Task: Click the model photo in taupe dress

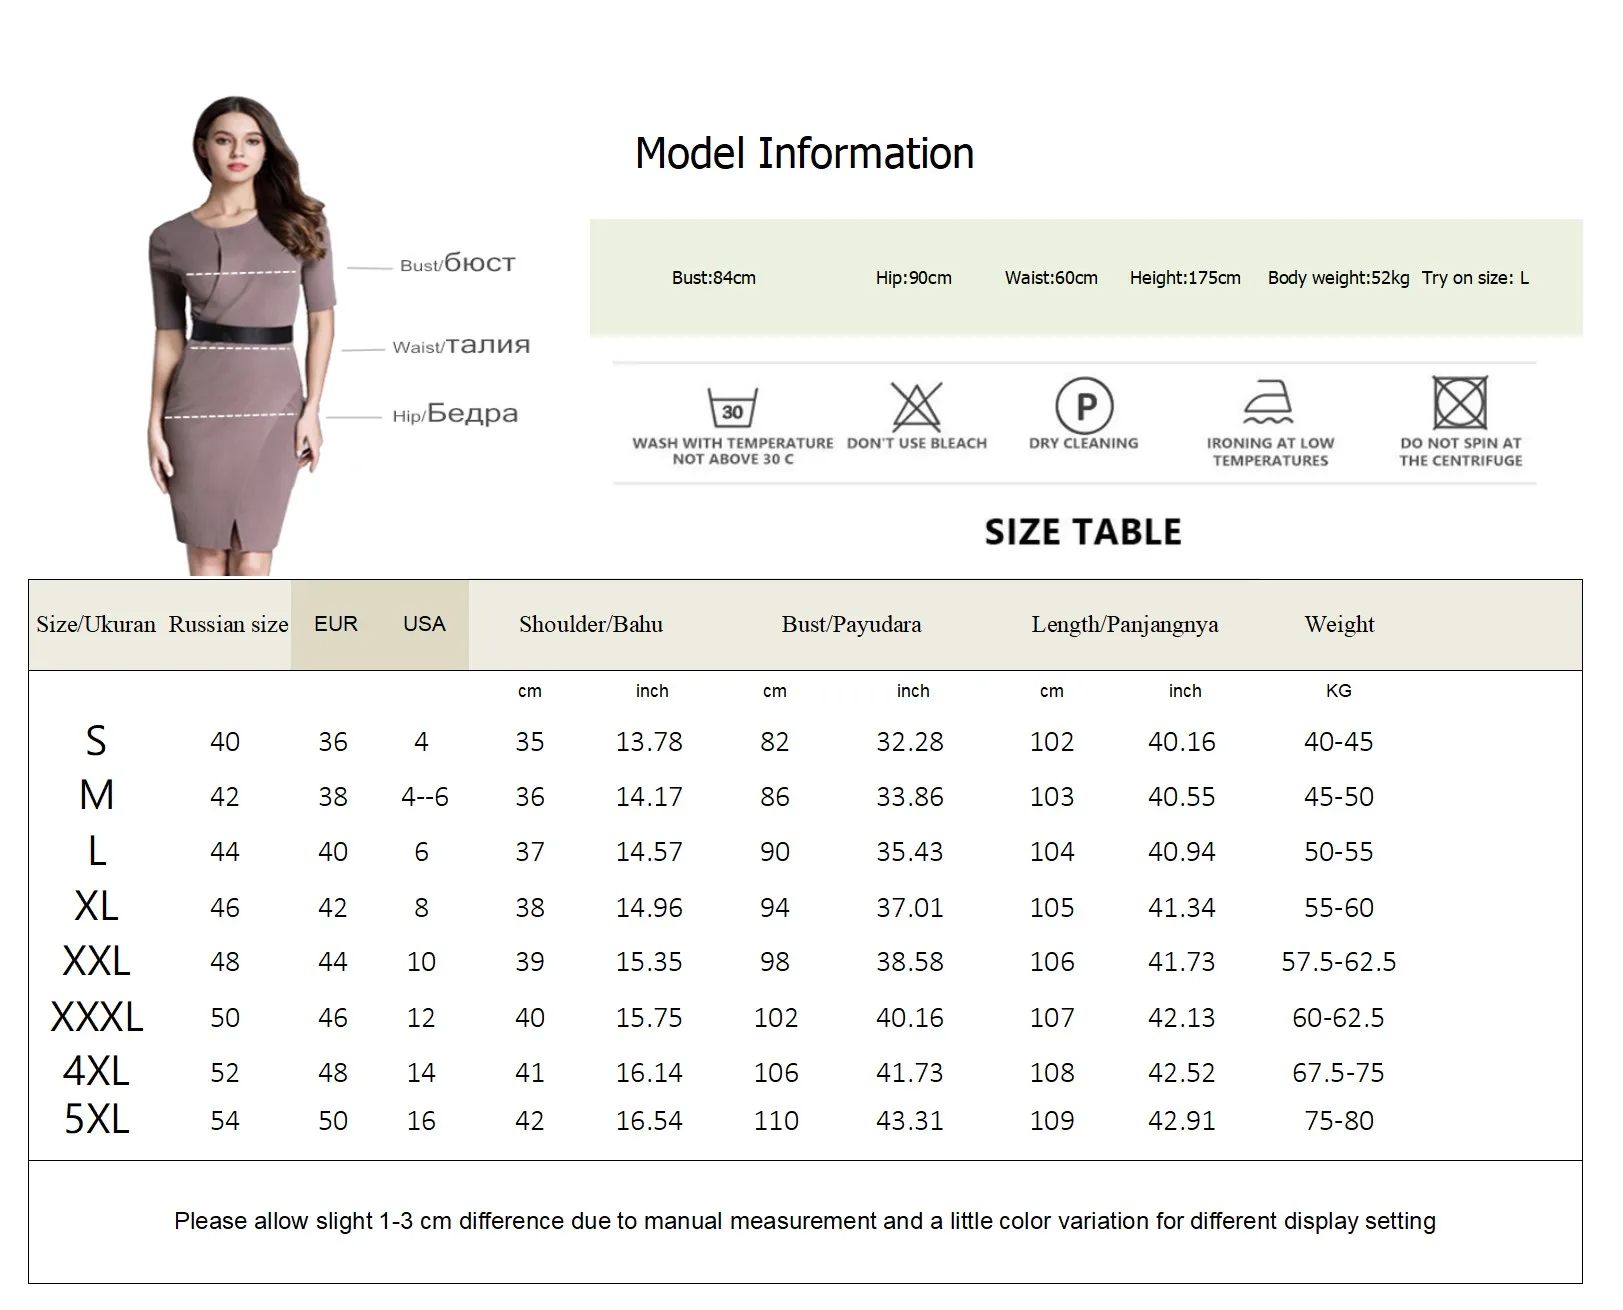Action: click(x=242, y=336)
